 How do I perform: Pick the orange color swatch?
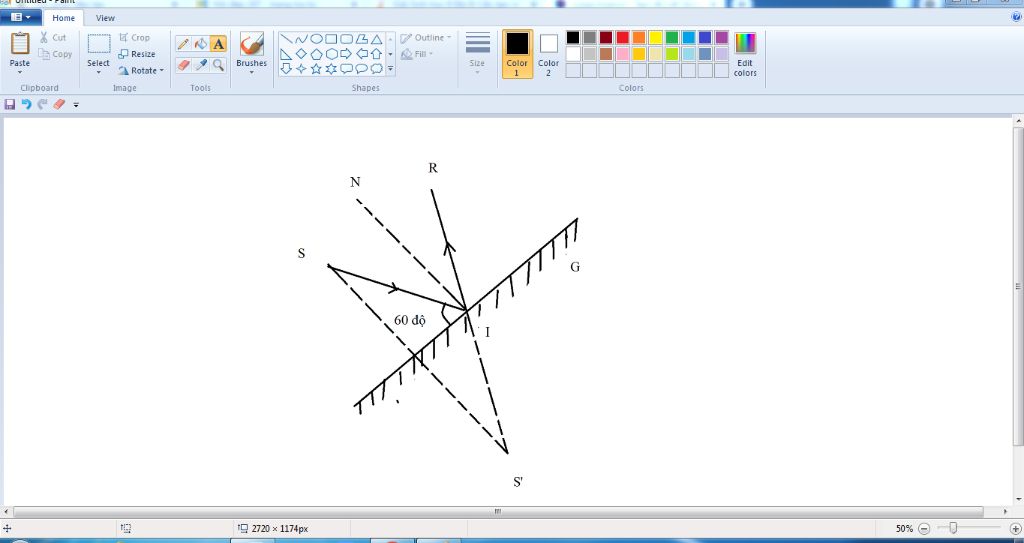pos(639,37)
